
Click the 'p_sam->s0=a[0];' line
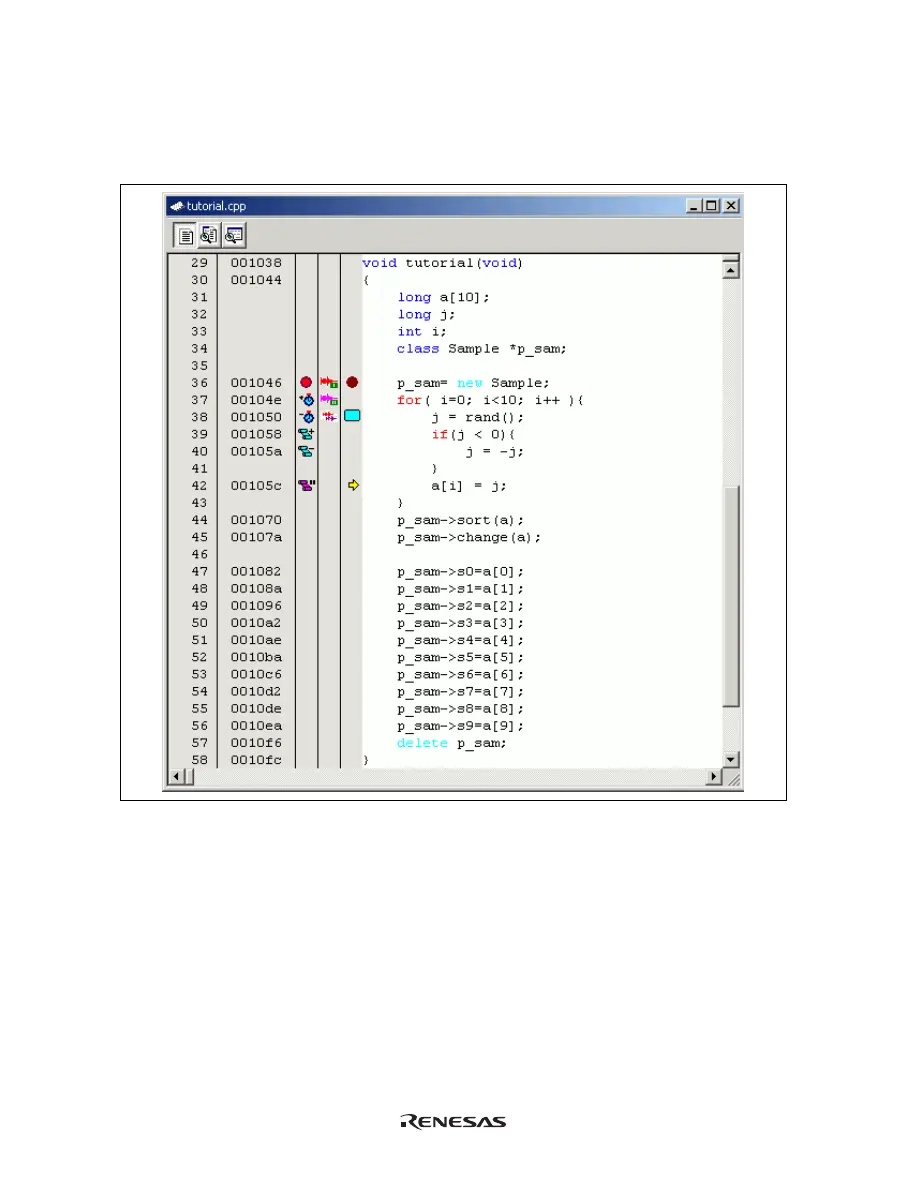(x=460, y=571)
